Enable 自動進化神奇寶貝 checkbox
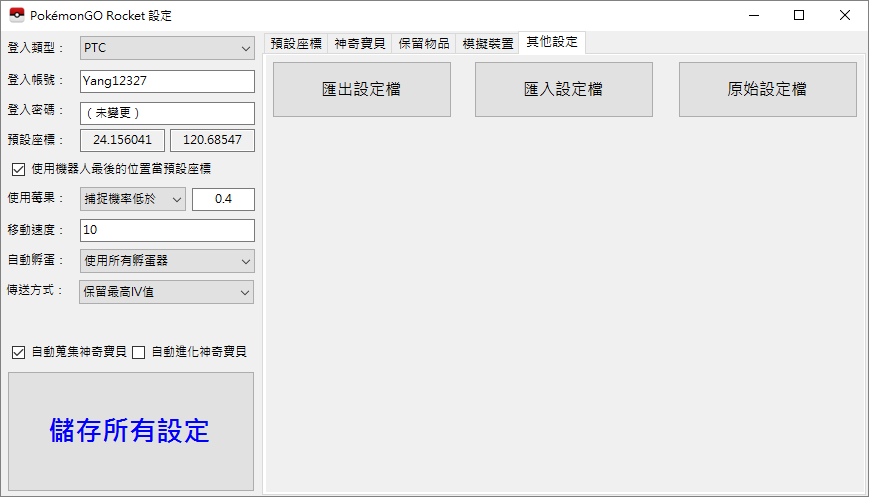Viewport: 869px width, 497px height. pos(139,352)
